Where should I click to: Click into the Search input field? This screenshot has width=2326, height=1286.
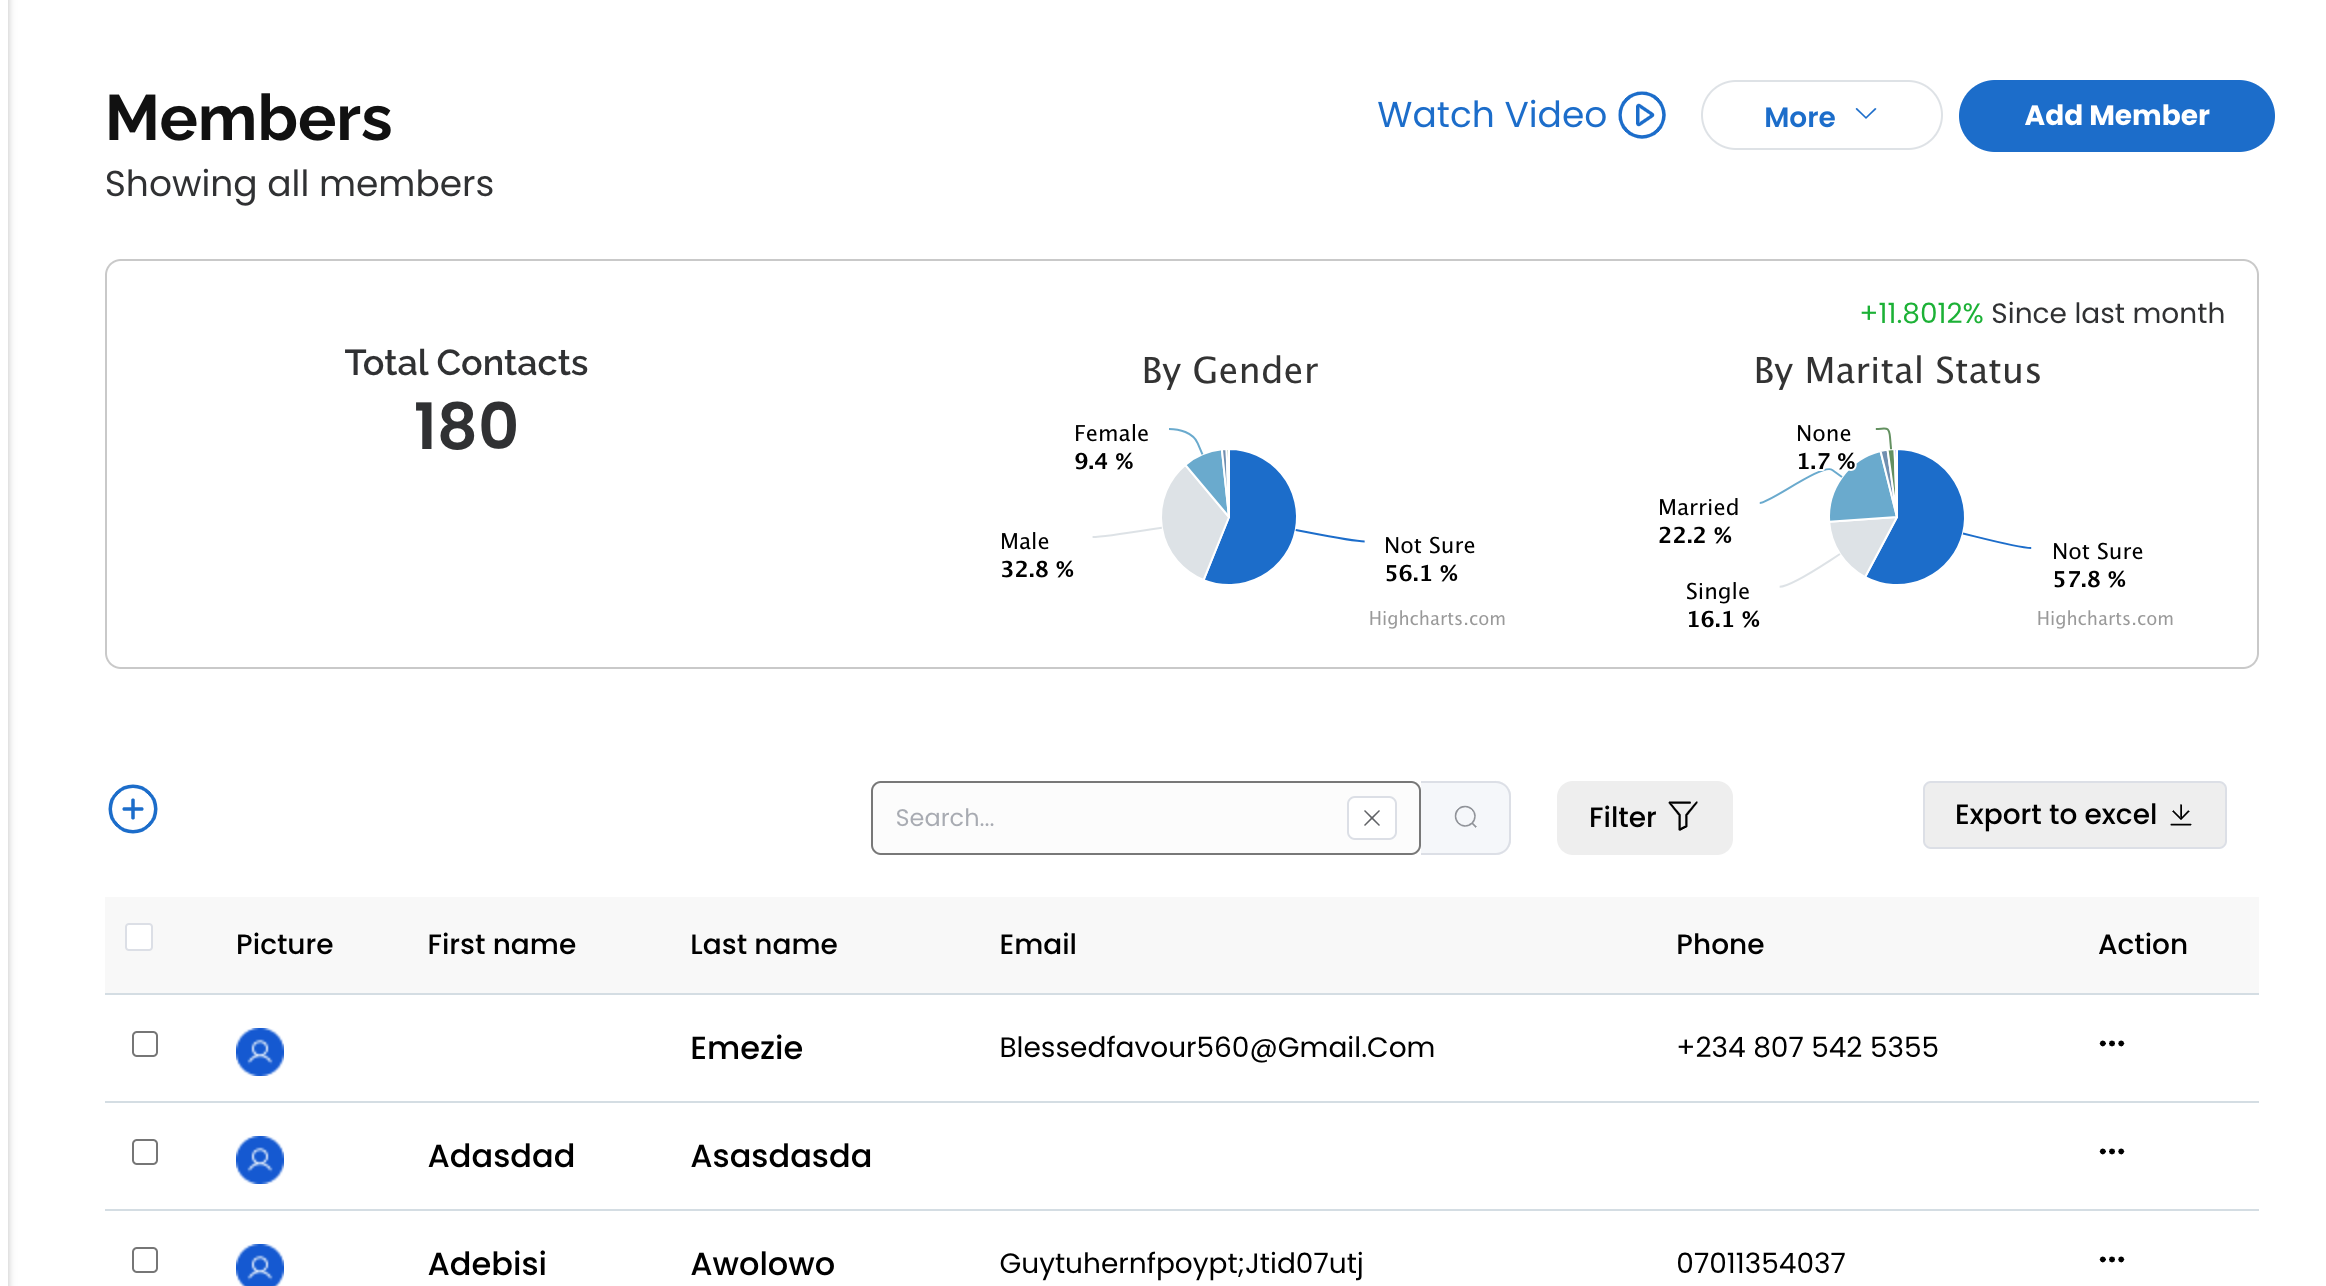click(x=1110, y=818)
